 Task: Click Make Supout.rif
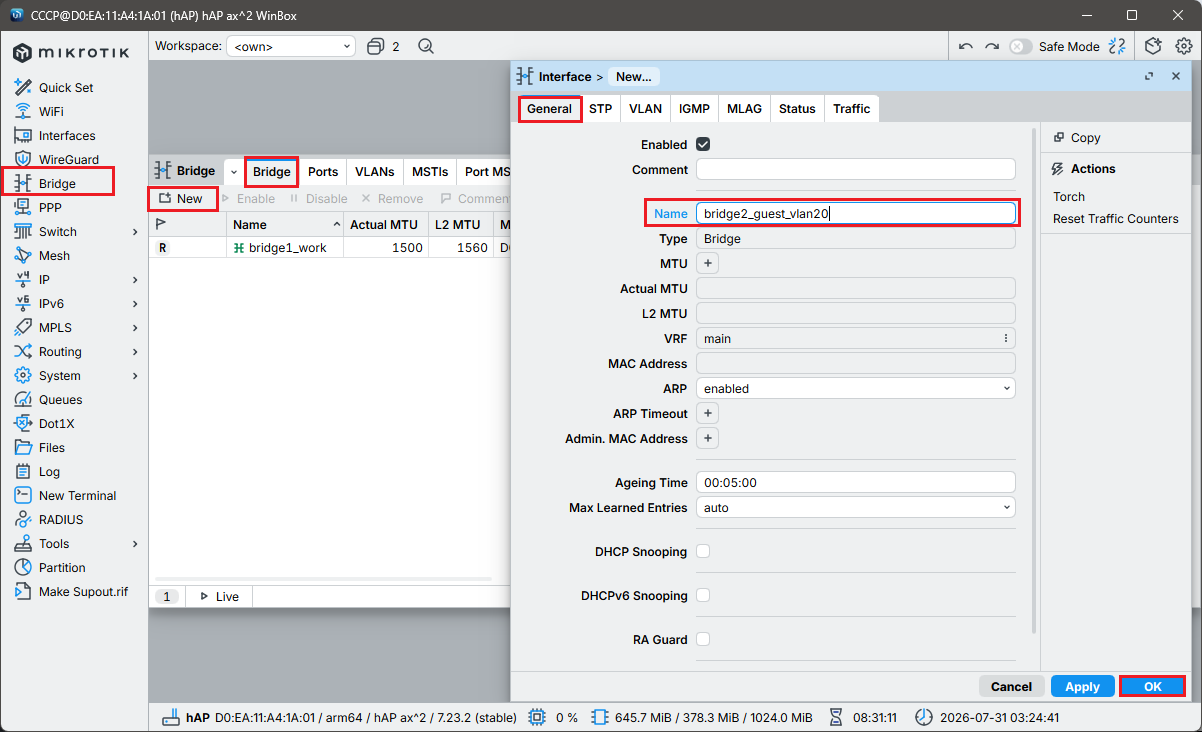[83, 591]
